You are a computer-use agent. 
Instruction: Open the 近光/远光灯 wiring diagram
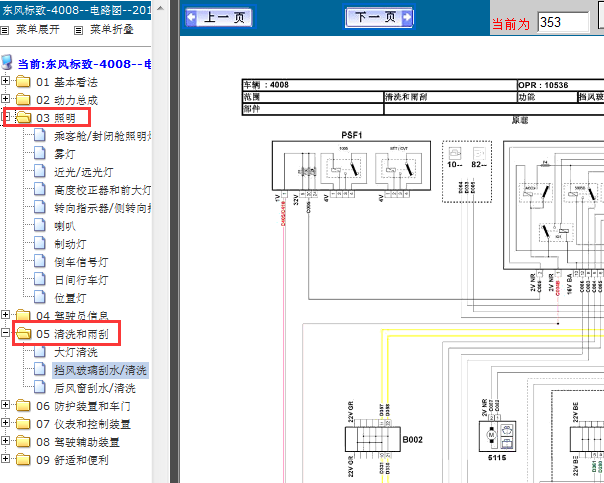pos(84,172)
